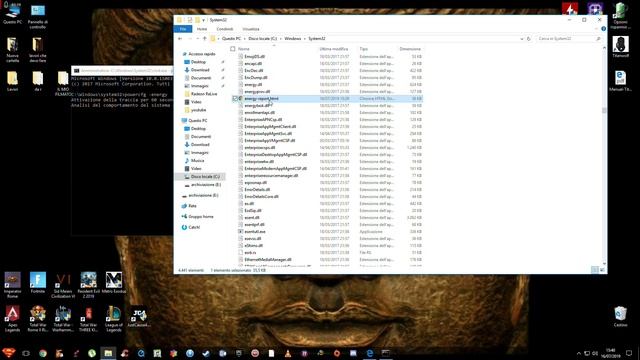Open Questo PC desktop icon

click(12, 14)
